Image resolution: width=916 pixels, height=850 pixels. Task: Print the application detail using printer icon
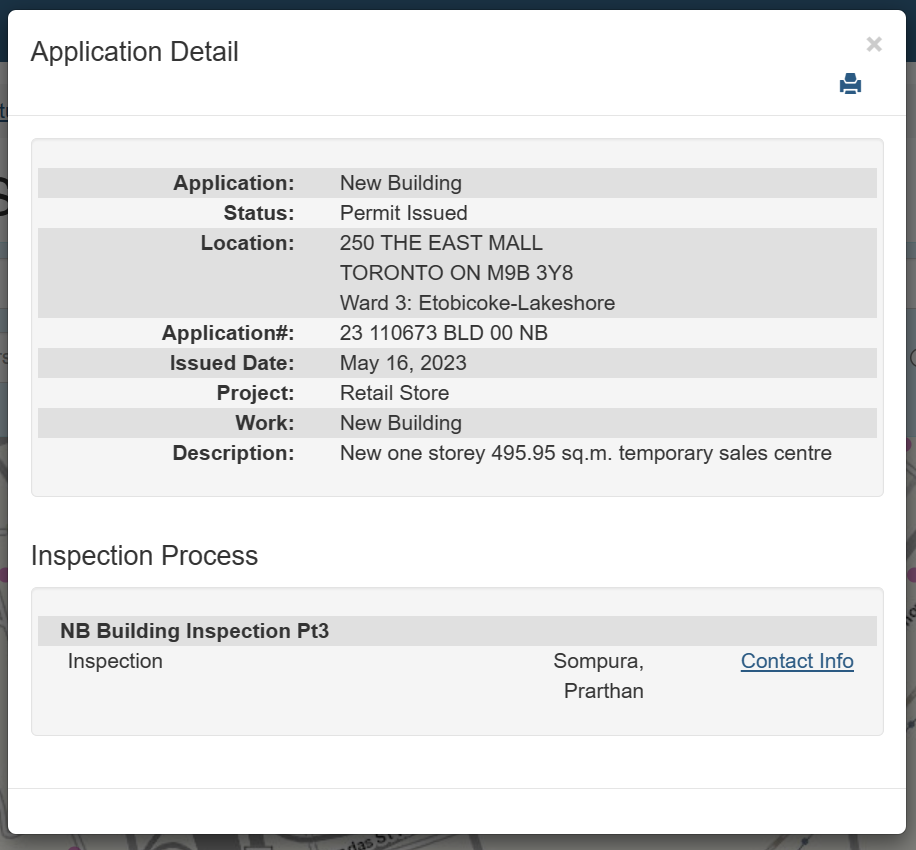click(850, 84)
